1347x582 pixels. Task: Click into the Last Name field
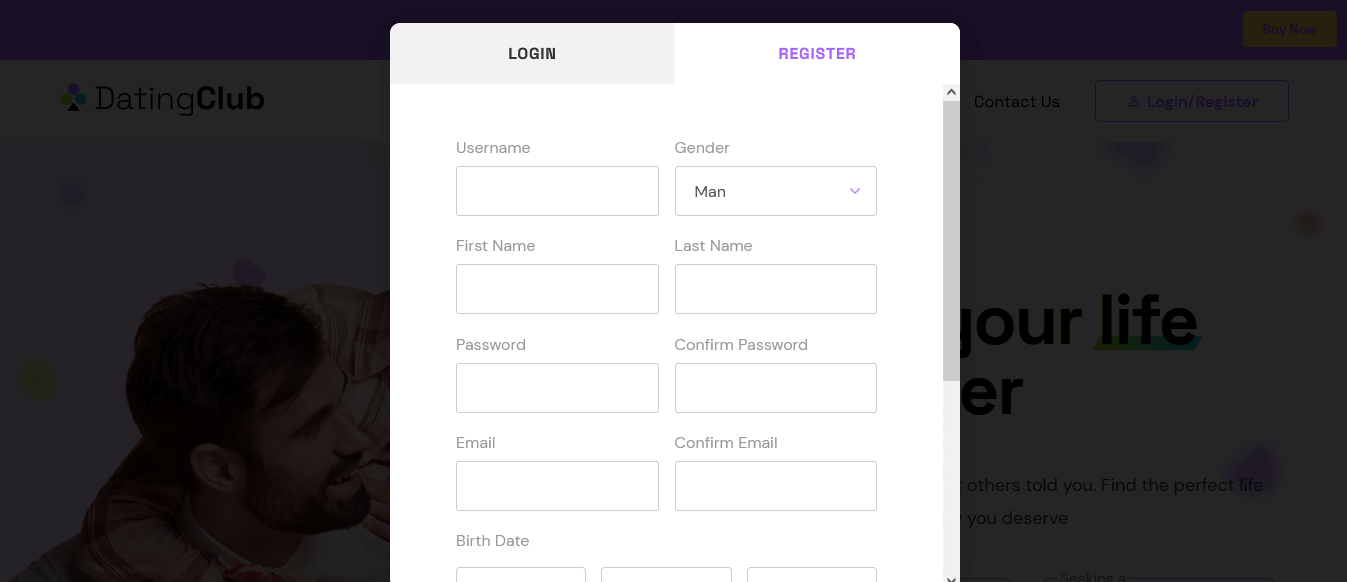(x=776, y=289)
